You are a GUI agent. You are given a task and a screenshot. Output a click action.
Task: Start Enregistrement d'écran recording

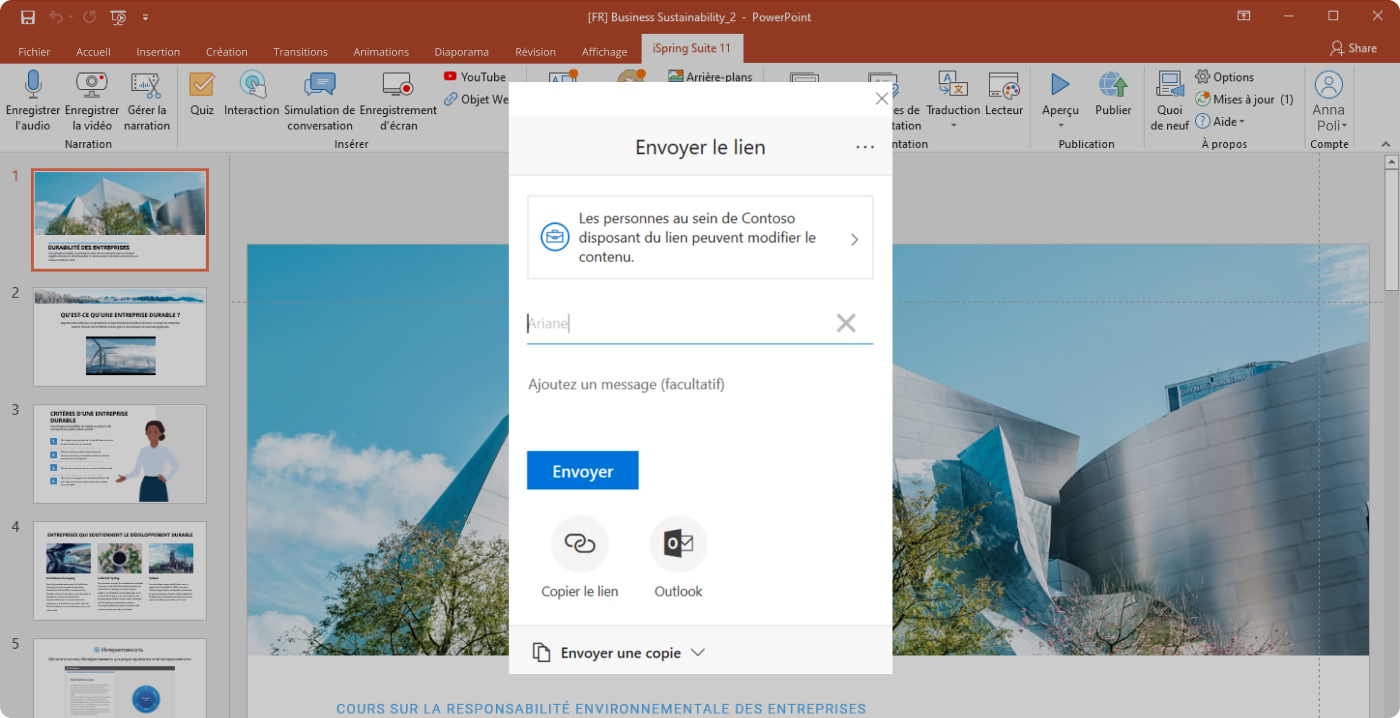(398, 86)
